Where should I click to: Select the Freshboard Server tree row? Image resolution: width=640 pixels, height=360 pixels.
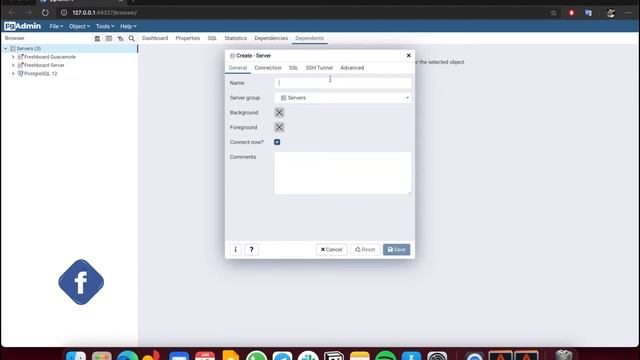click(69, 65)
